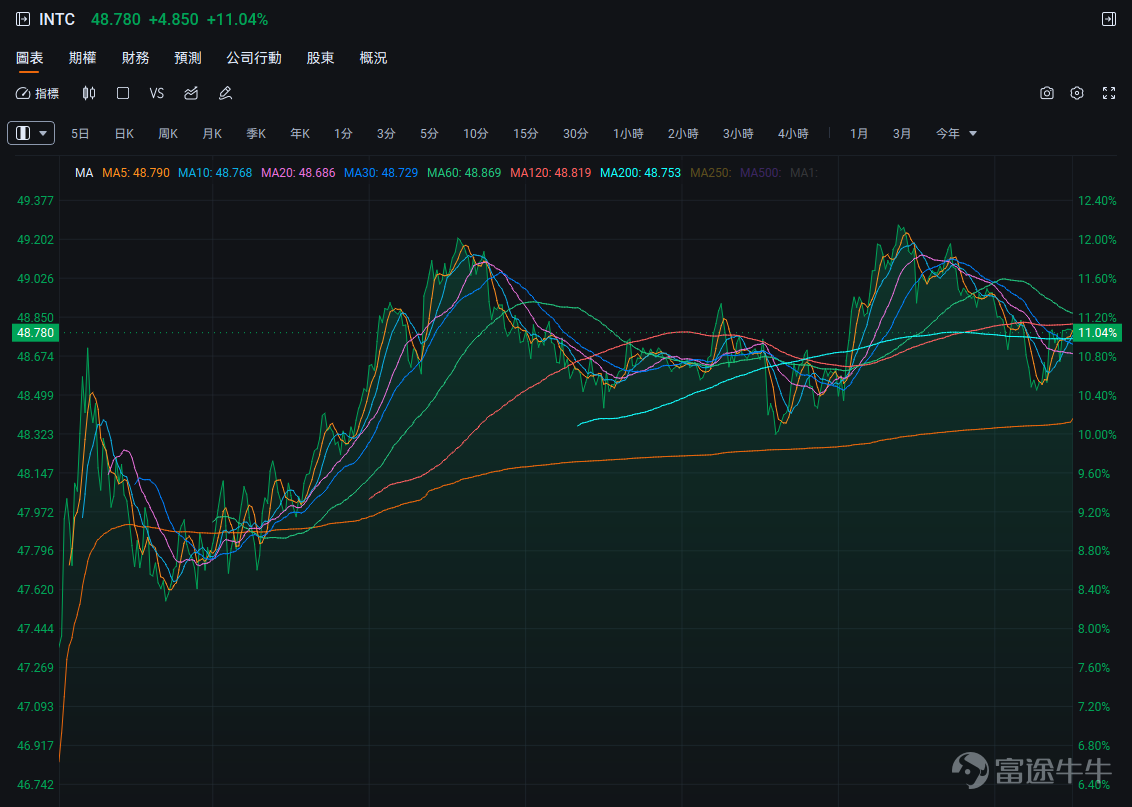Open chart settings hexagon icon
This screenshot has height=807, width=1132.
point(1077,93)
